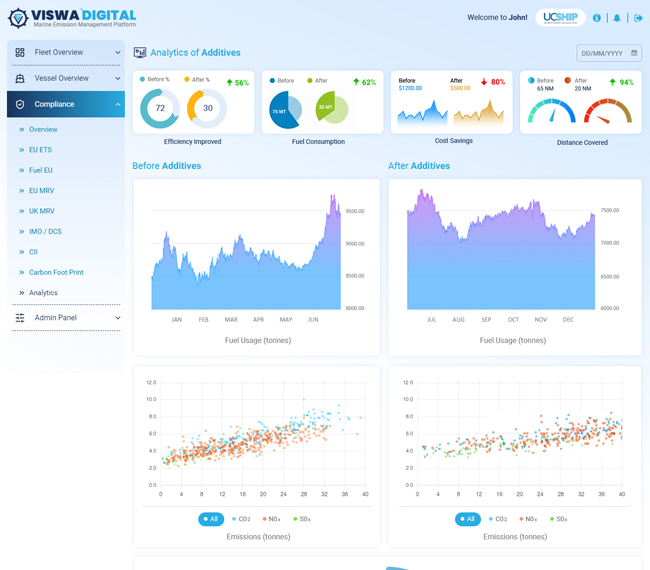
Task: Open calendar icon in date field
Action: tap(634, 53)
